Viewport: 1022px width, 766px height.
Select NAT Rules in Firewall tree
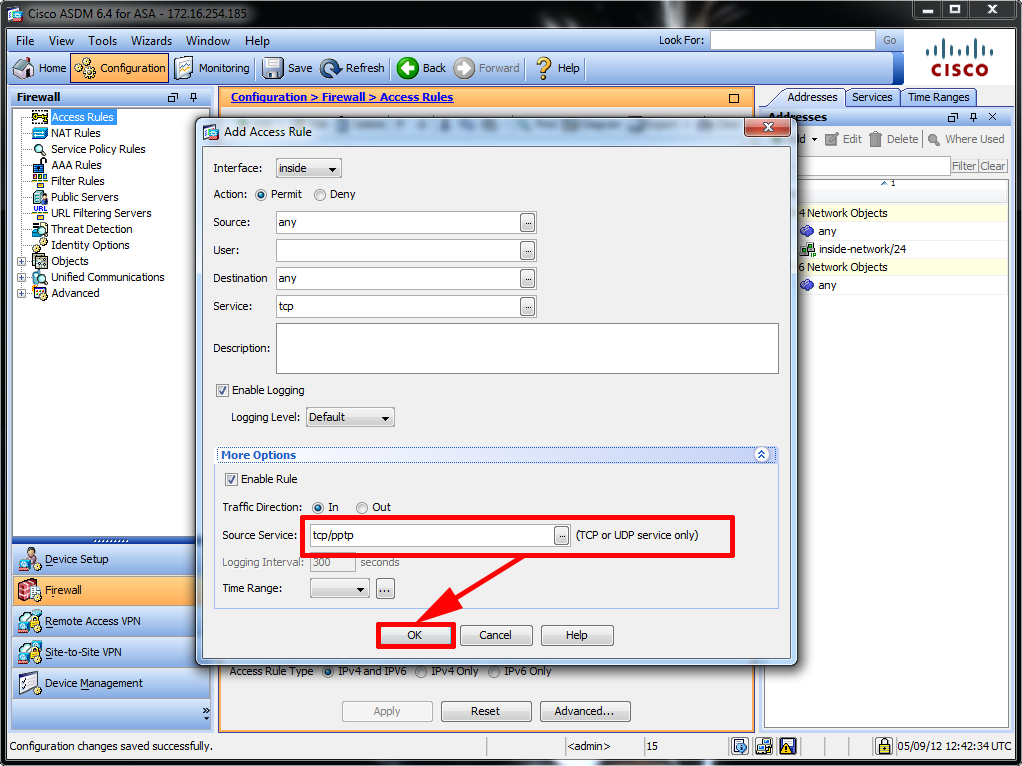(x=76, y=133)
